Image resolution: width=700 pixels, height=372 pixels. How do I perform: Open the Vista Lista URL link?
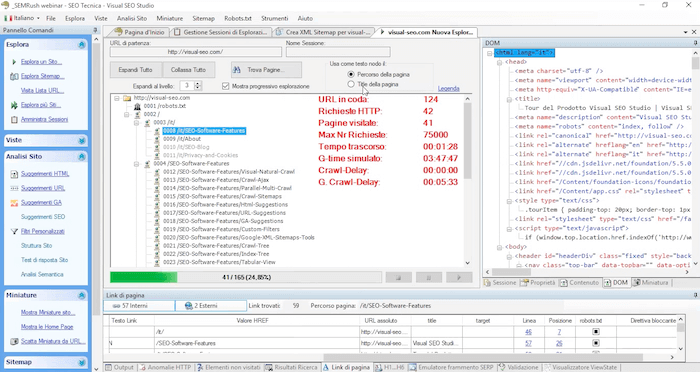[x=42, y=91]
